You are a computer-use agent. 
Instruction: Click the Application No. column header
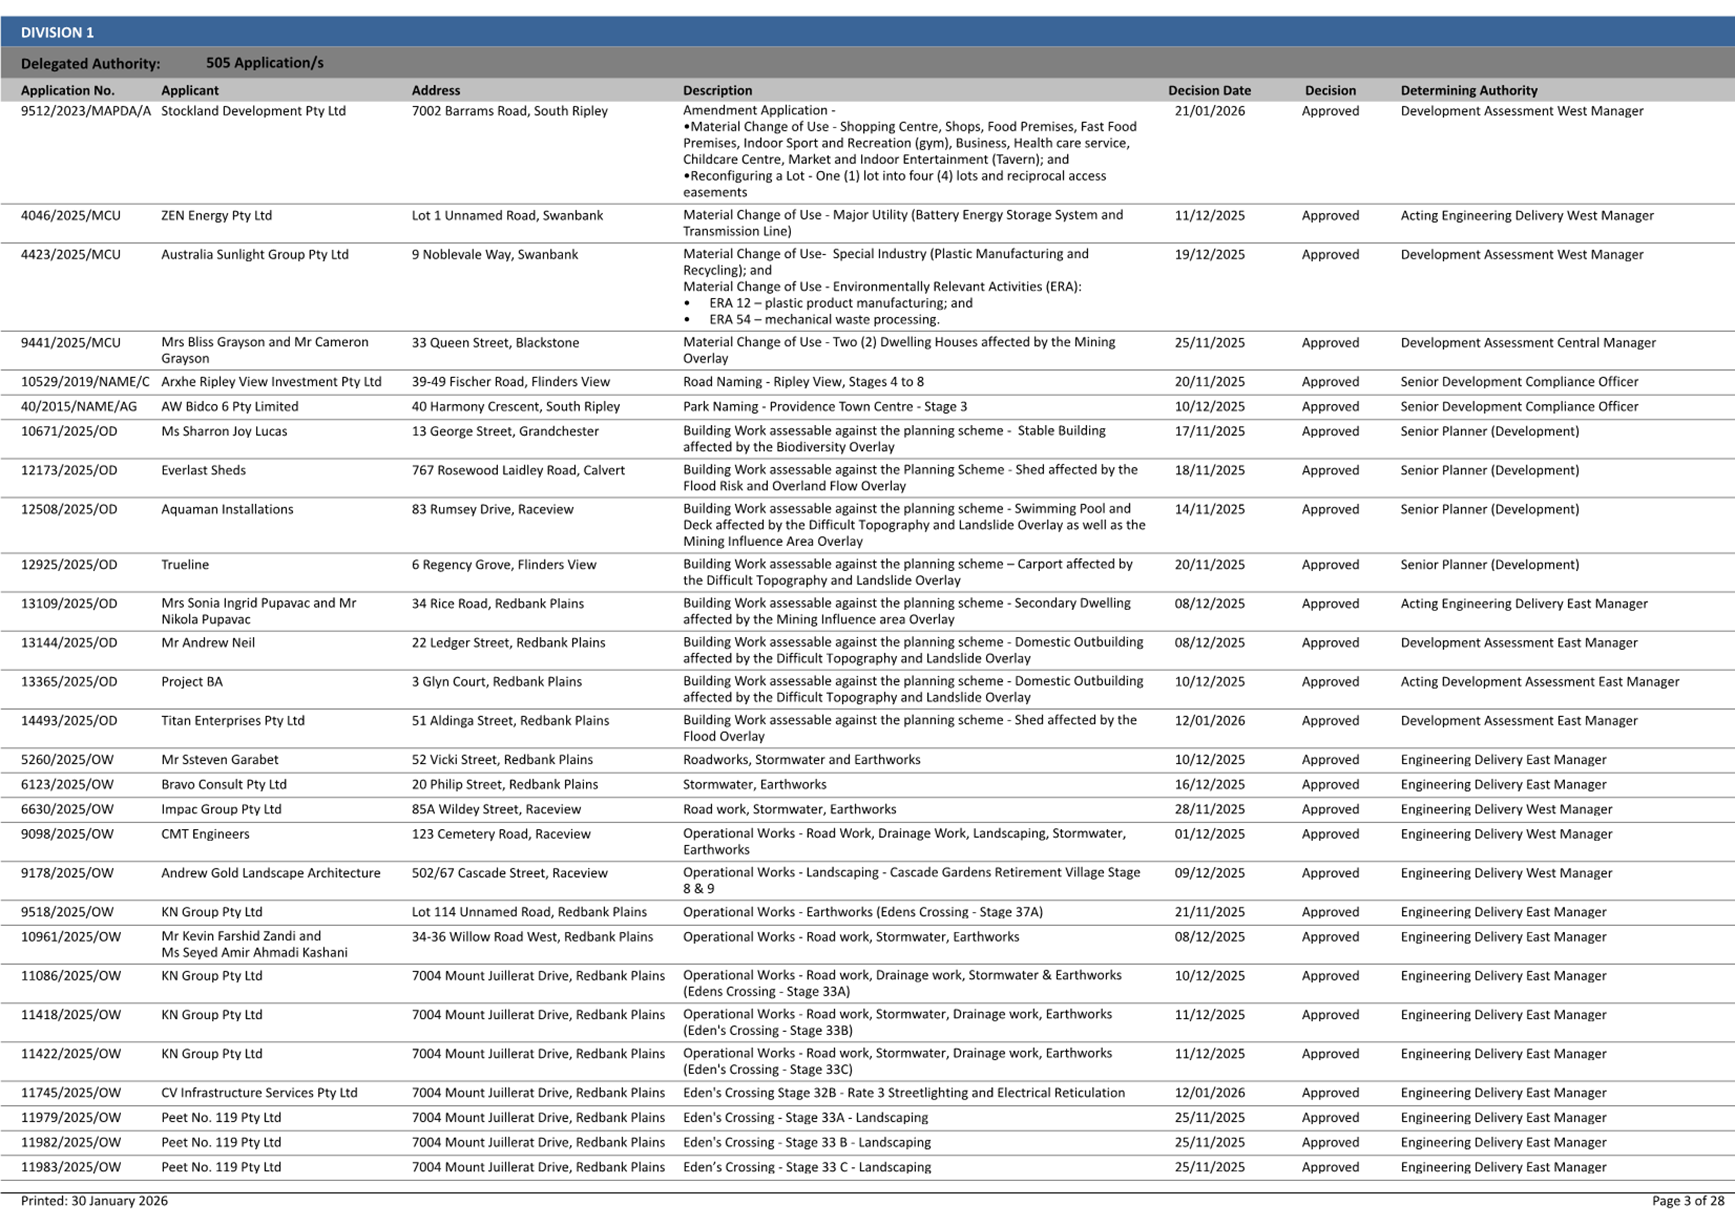pyautogui.click(x=68, y=90)
